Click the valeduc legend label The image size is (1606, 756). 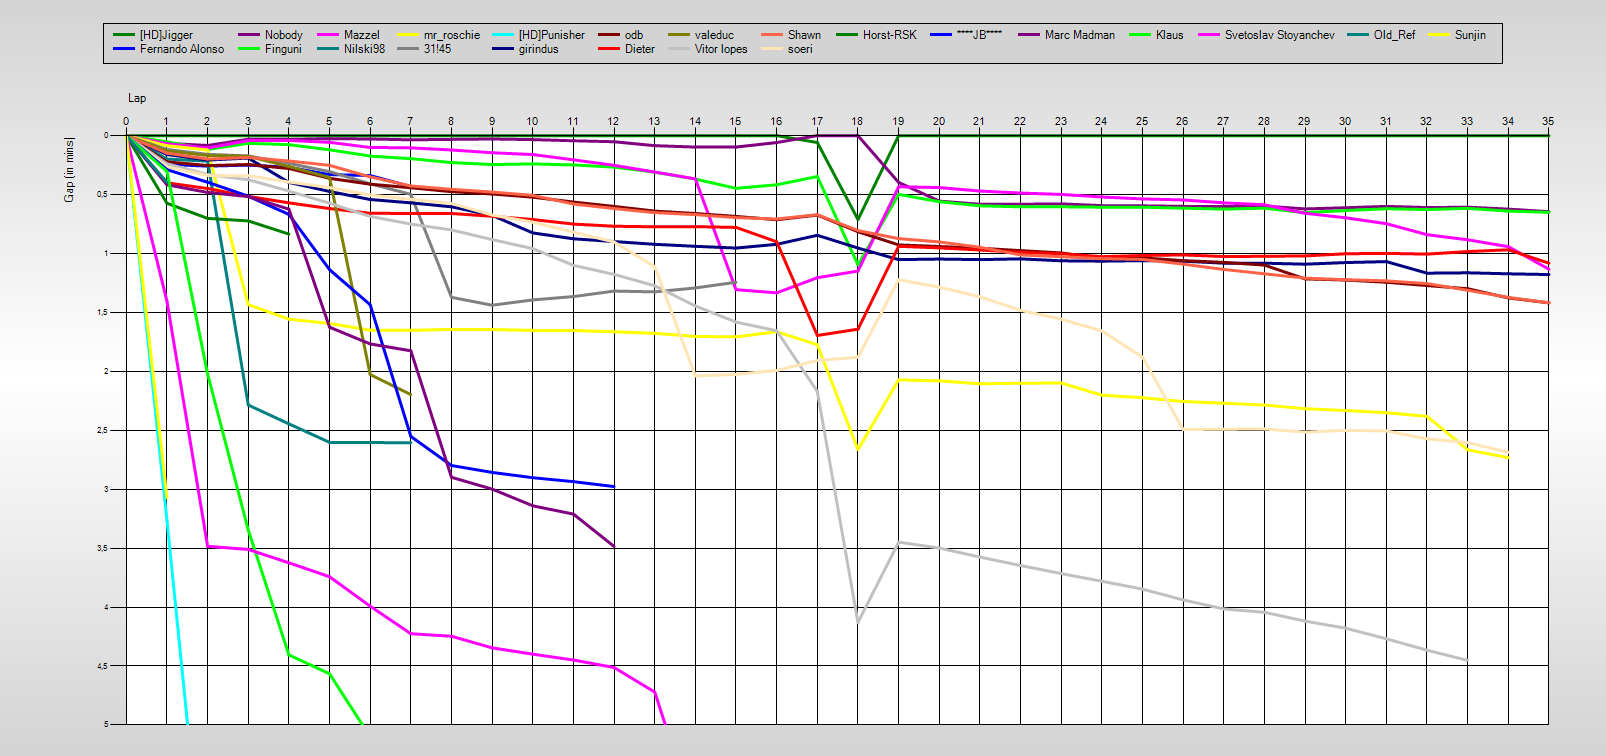[714, 35]
